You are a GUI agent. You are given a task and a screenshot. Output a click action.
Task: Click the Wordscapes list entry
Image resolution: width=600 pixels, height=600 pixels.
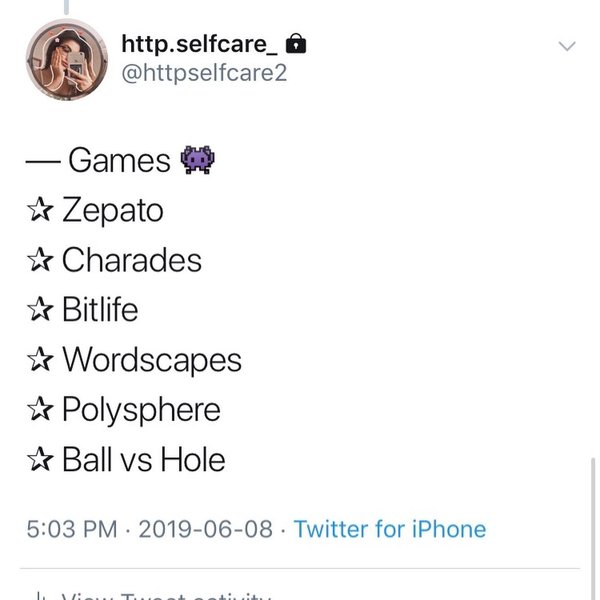point(151,360)
